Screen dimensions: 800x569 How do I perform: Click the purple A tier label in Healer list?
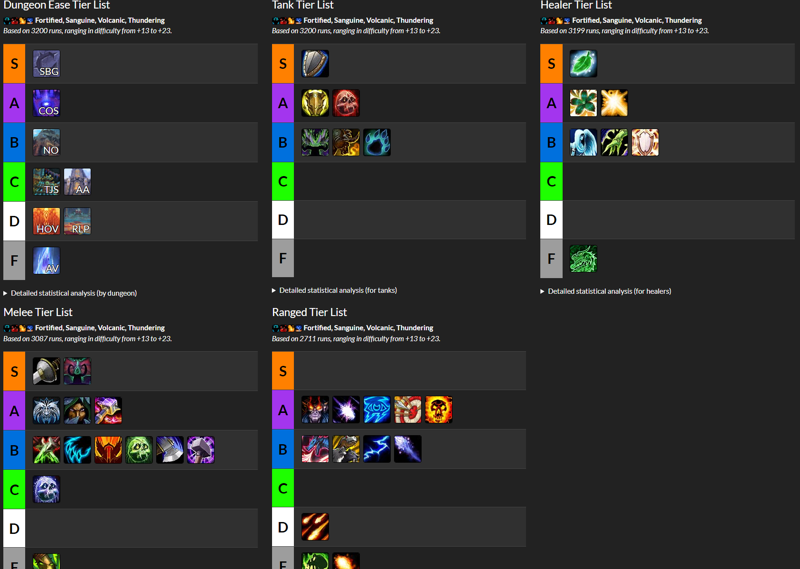click(x=551, y=103)
